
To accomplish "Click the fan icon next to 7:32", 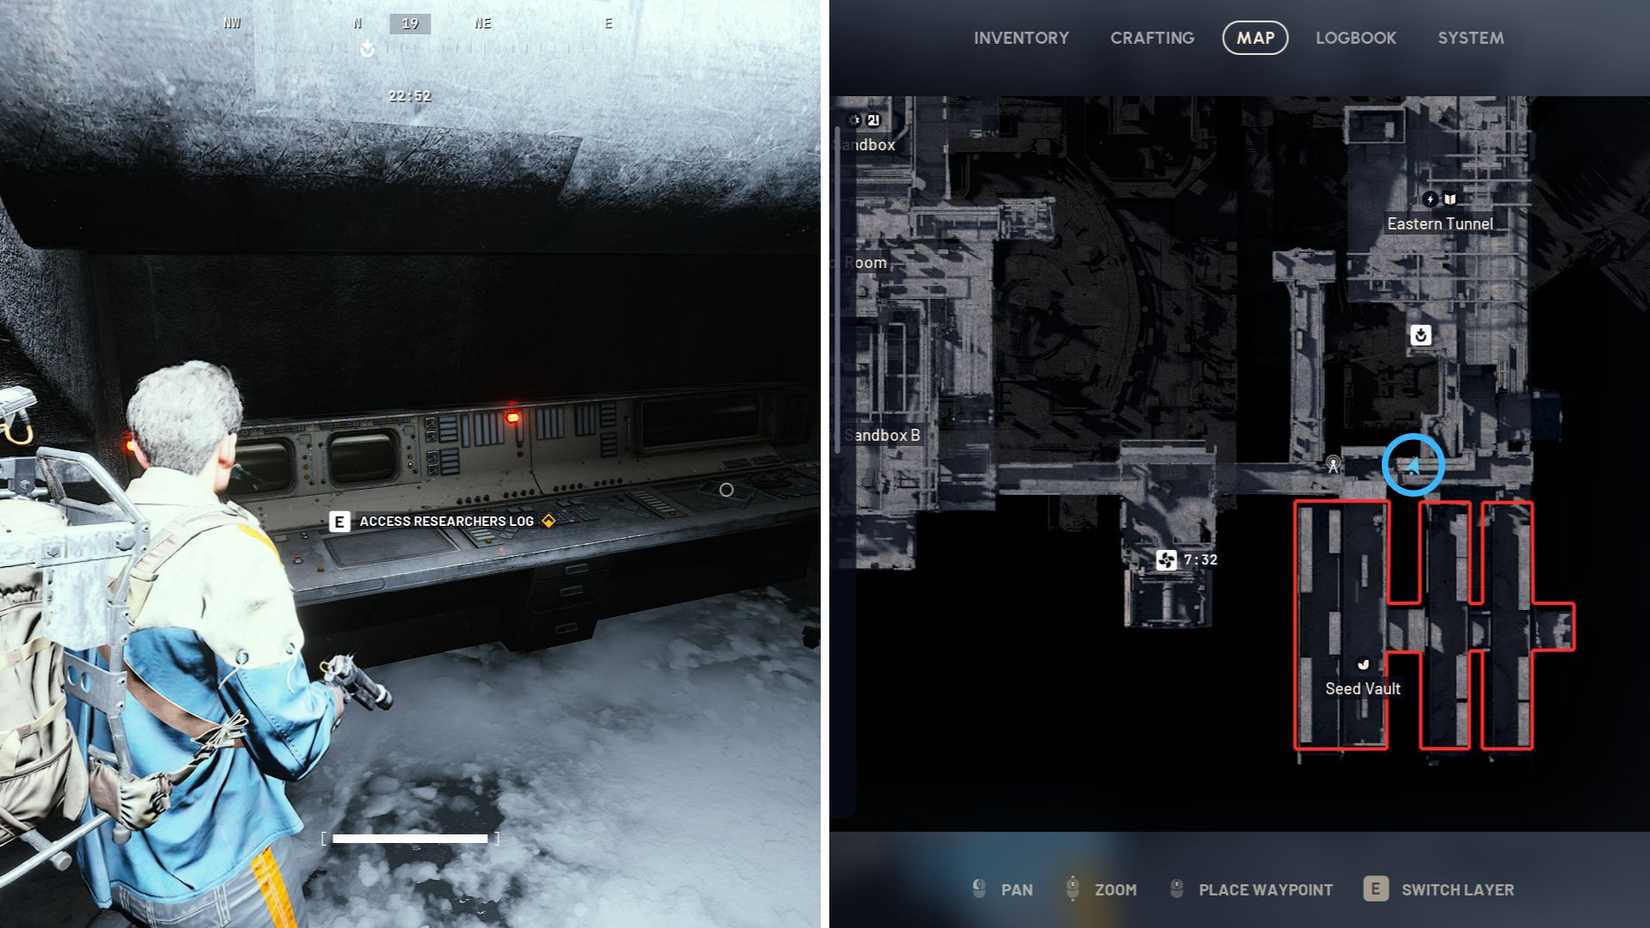I will 1166,560.
